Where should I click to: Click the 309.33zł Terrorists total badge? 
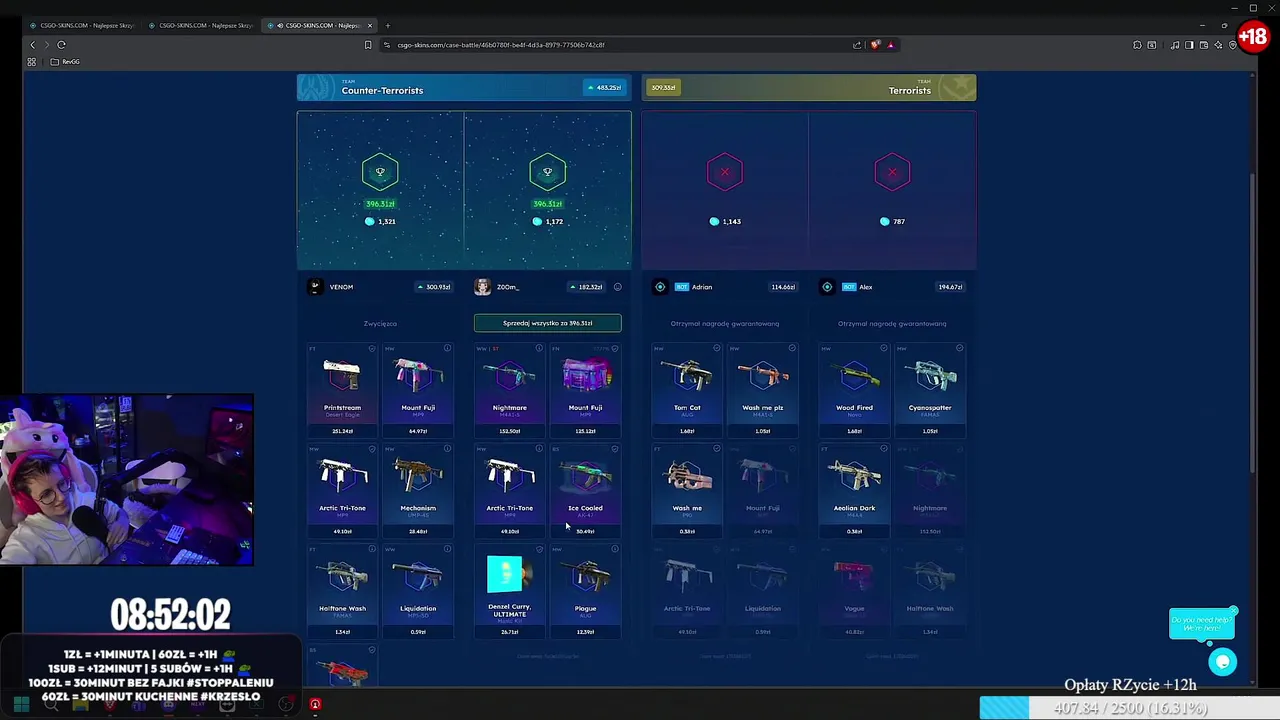tap(664, 88)
